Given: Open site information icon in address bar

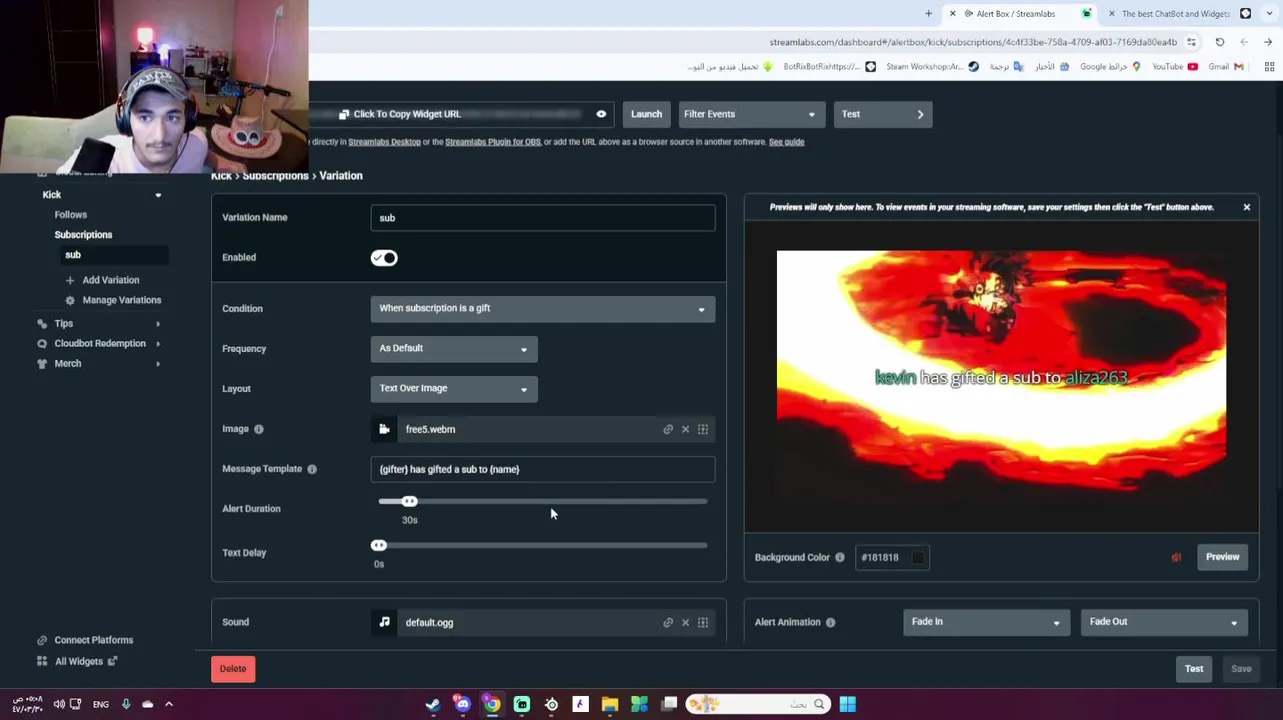Looking at the screenshot, I should pos(1191,42).
